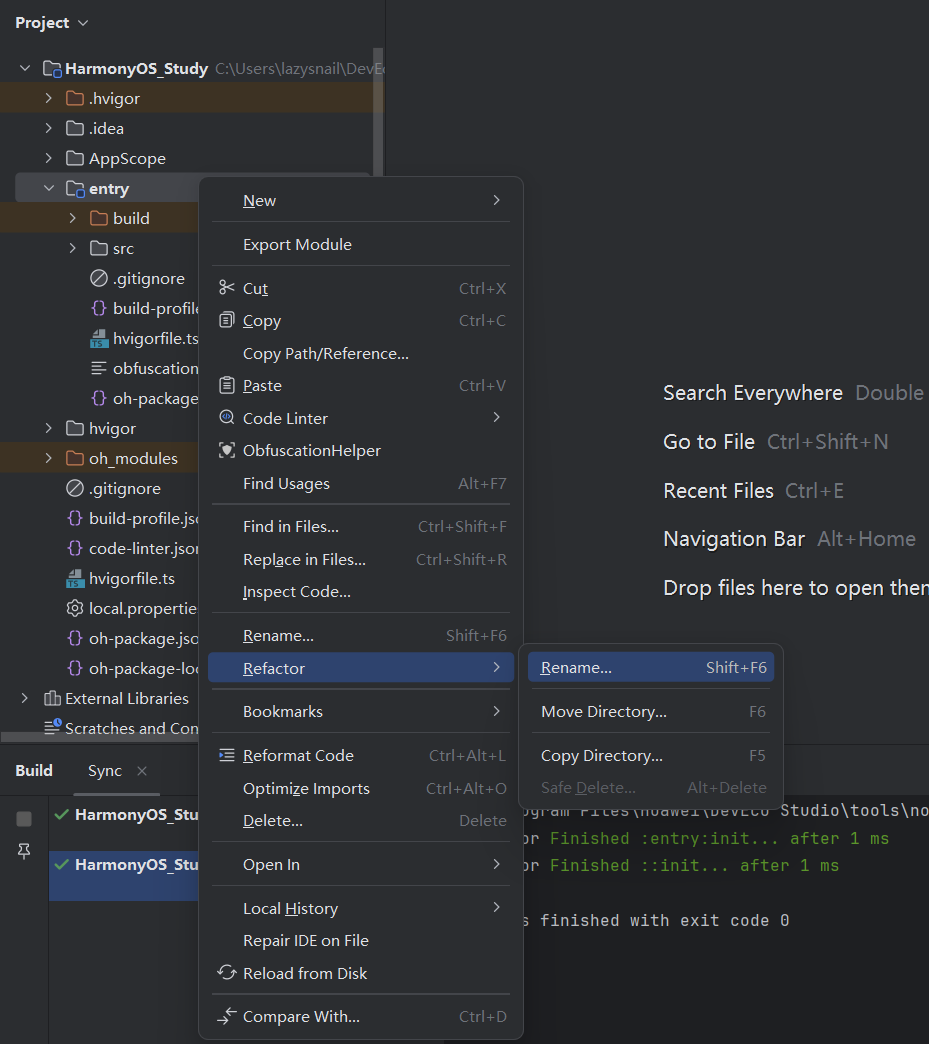Click the Cut scissors icon in context menu
Screen dimensions: 929x1044
pos(227,288)
